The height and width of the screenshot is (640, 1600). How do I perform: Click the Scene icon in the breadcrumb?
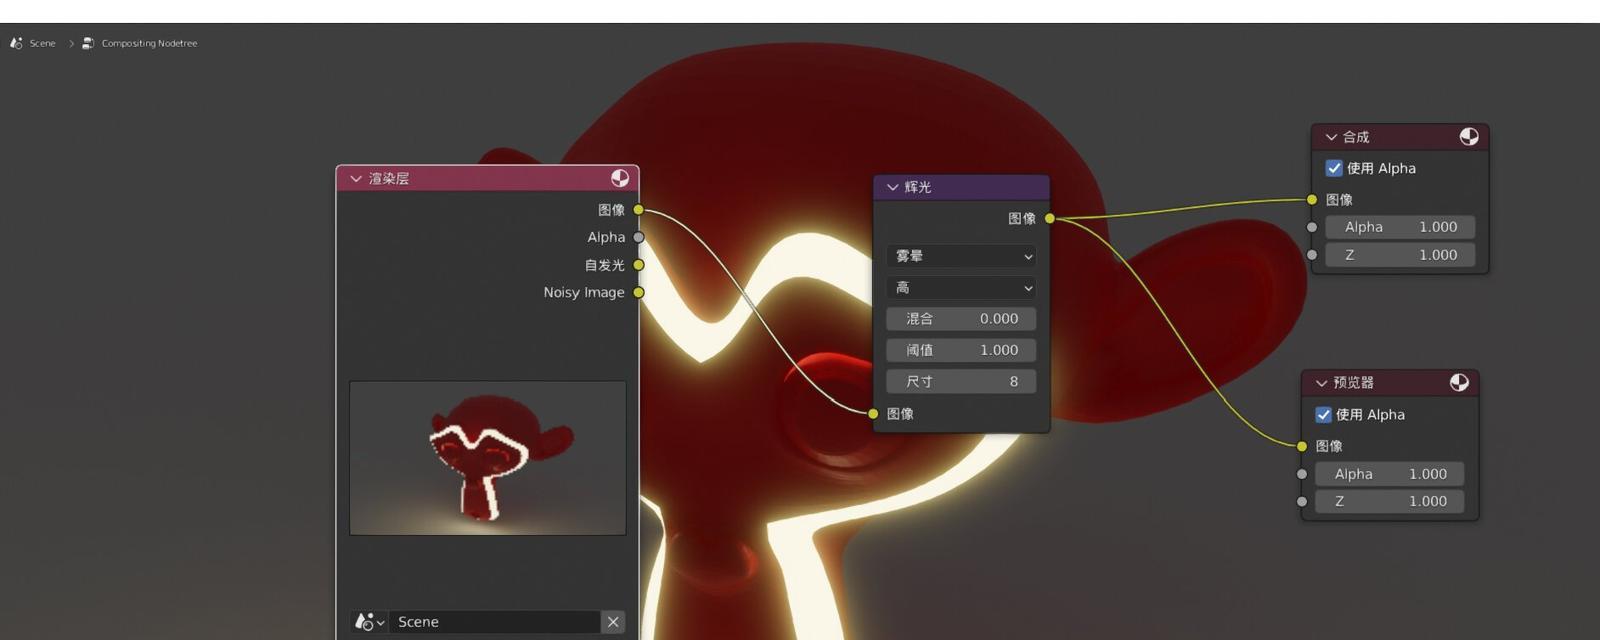click(16, 43)
